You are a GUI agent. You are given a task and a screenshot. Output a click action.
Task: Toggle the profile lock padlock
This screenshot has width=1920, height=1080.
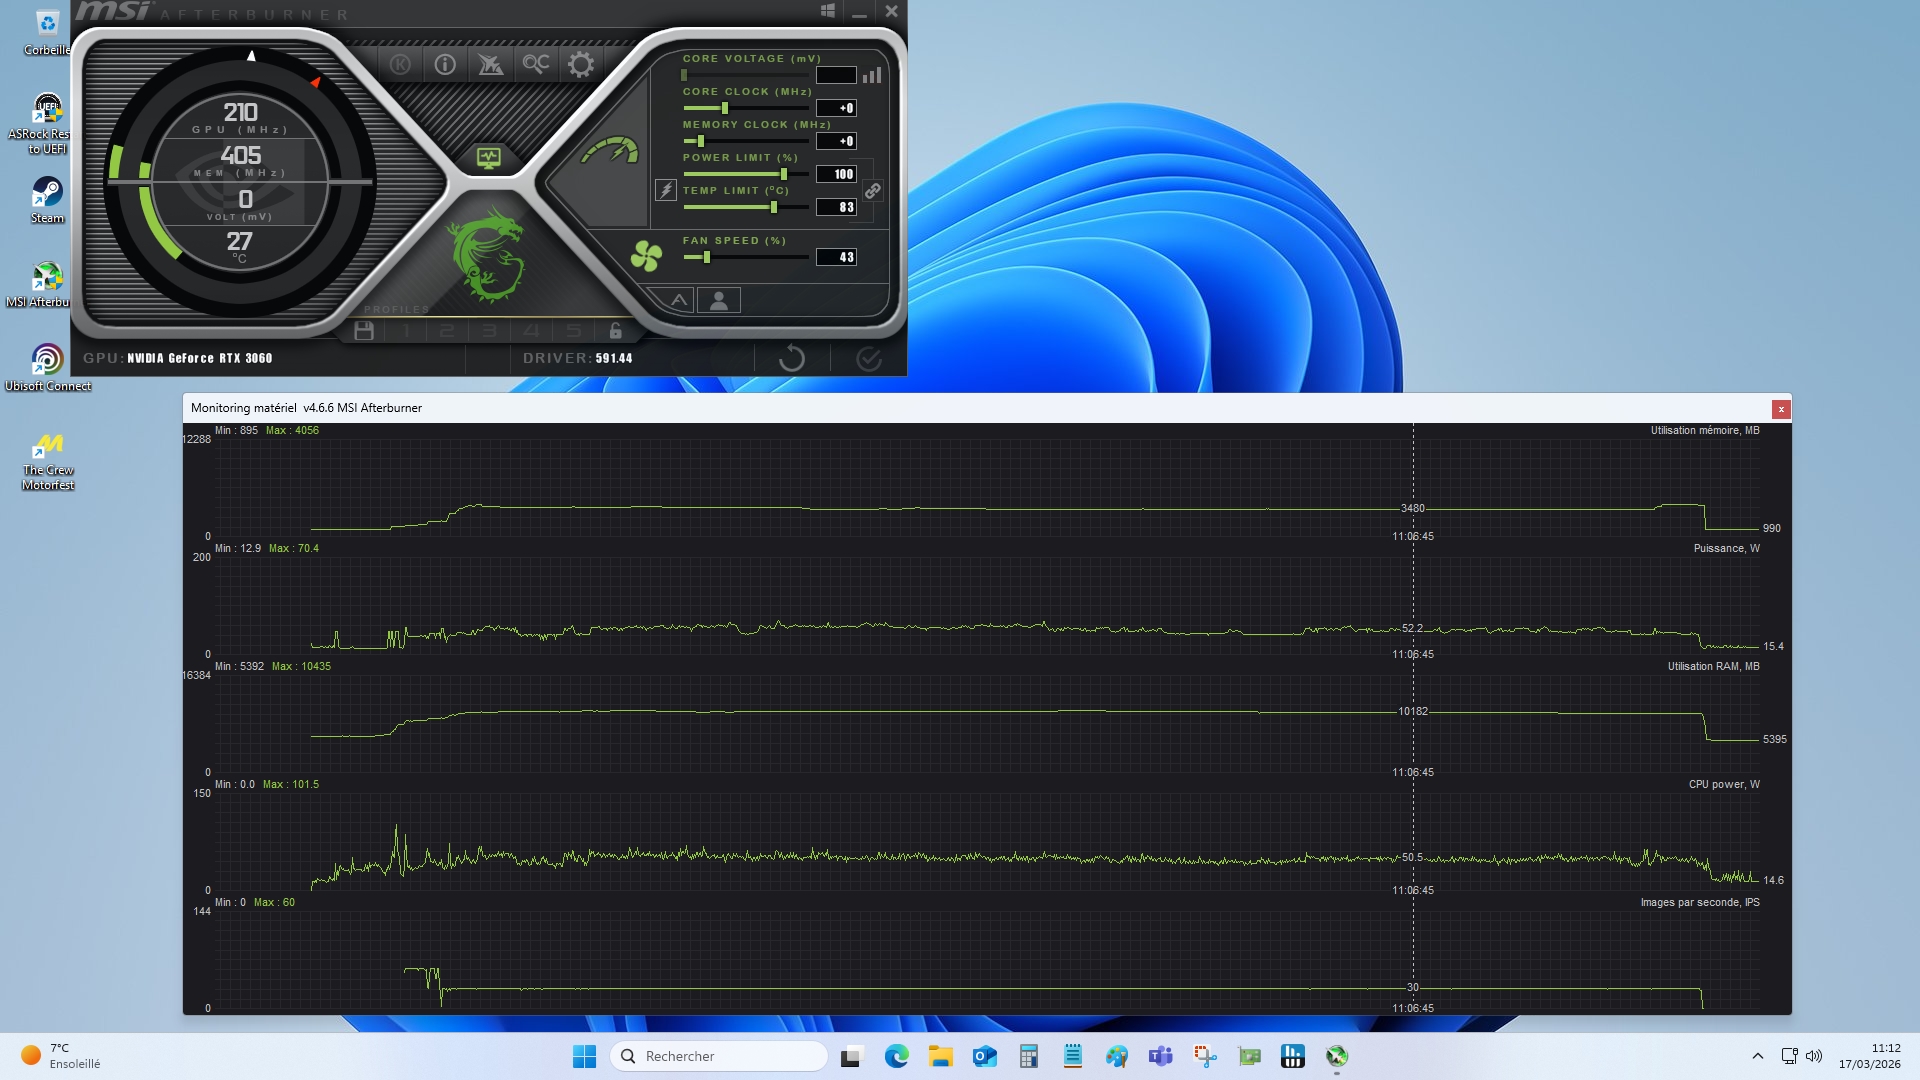[615, 331]
